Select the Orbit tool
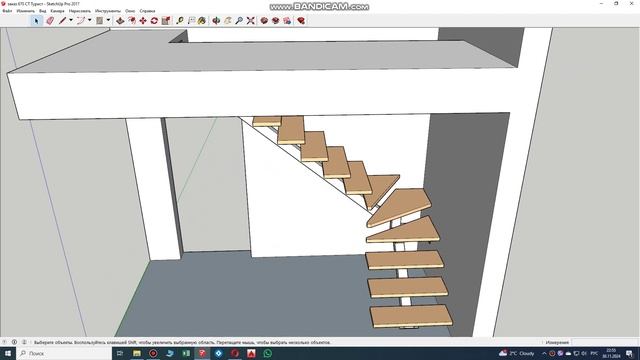The height and width of the screenshot is (360, 640). coord(216,20)
